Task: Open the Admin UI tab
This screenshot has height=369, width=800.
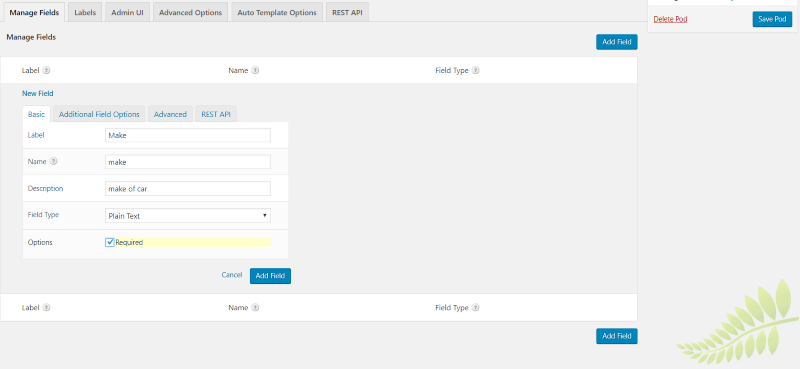Action: pos(128,12)
